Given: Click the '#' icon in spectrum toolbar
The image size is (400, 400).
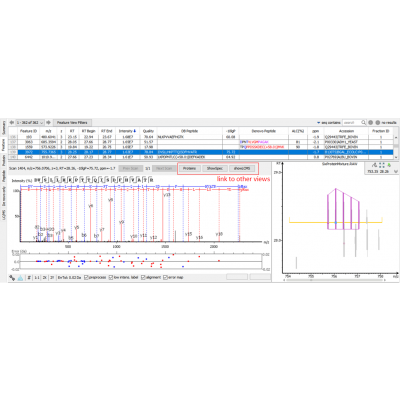Looking at the screenshot, I should point(29,277).
